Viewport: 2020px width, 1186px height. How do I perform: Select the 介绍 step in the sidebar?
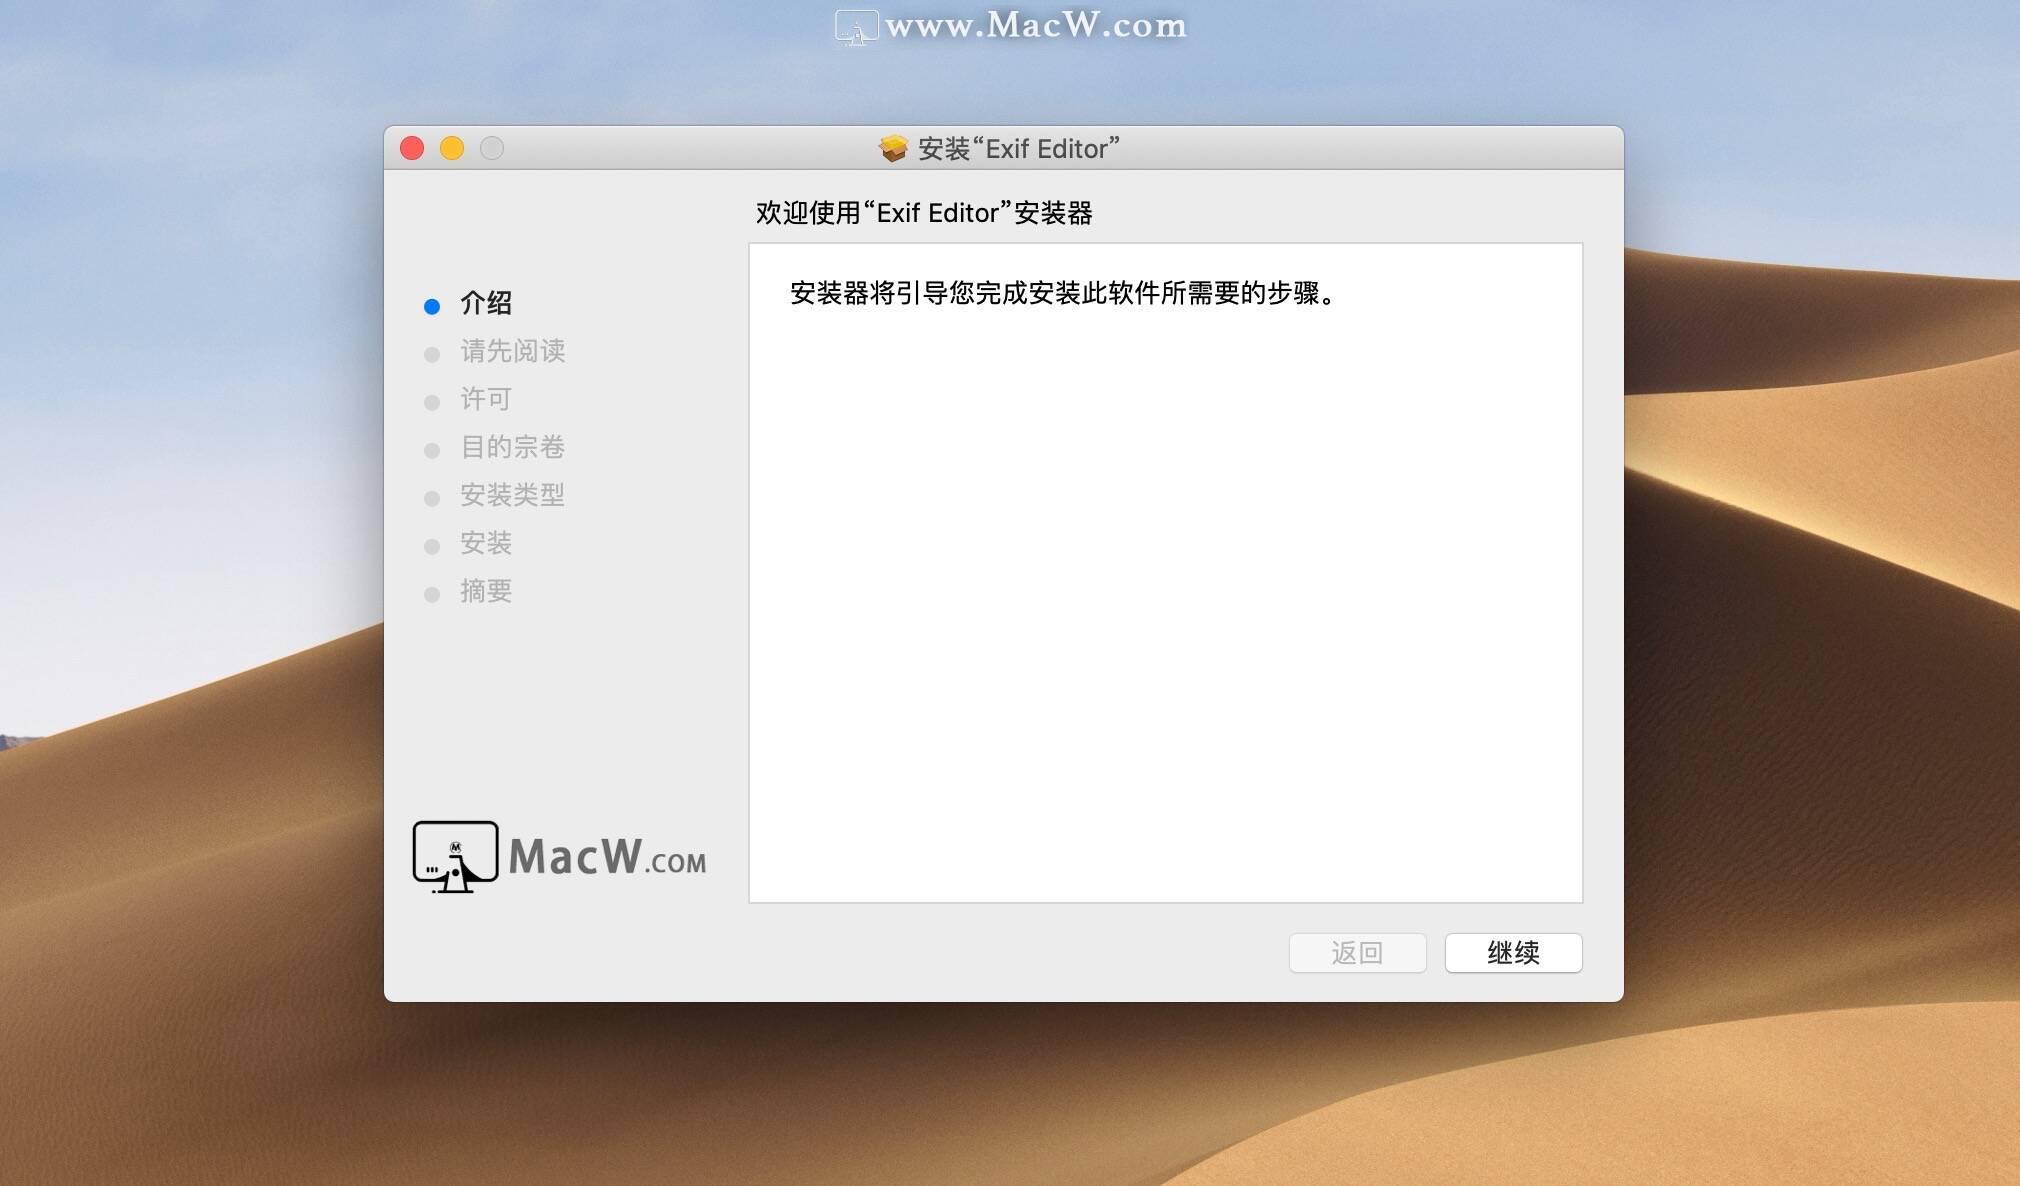point(486,303)
